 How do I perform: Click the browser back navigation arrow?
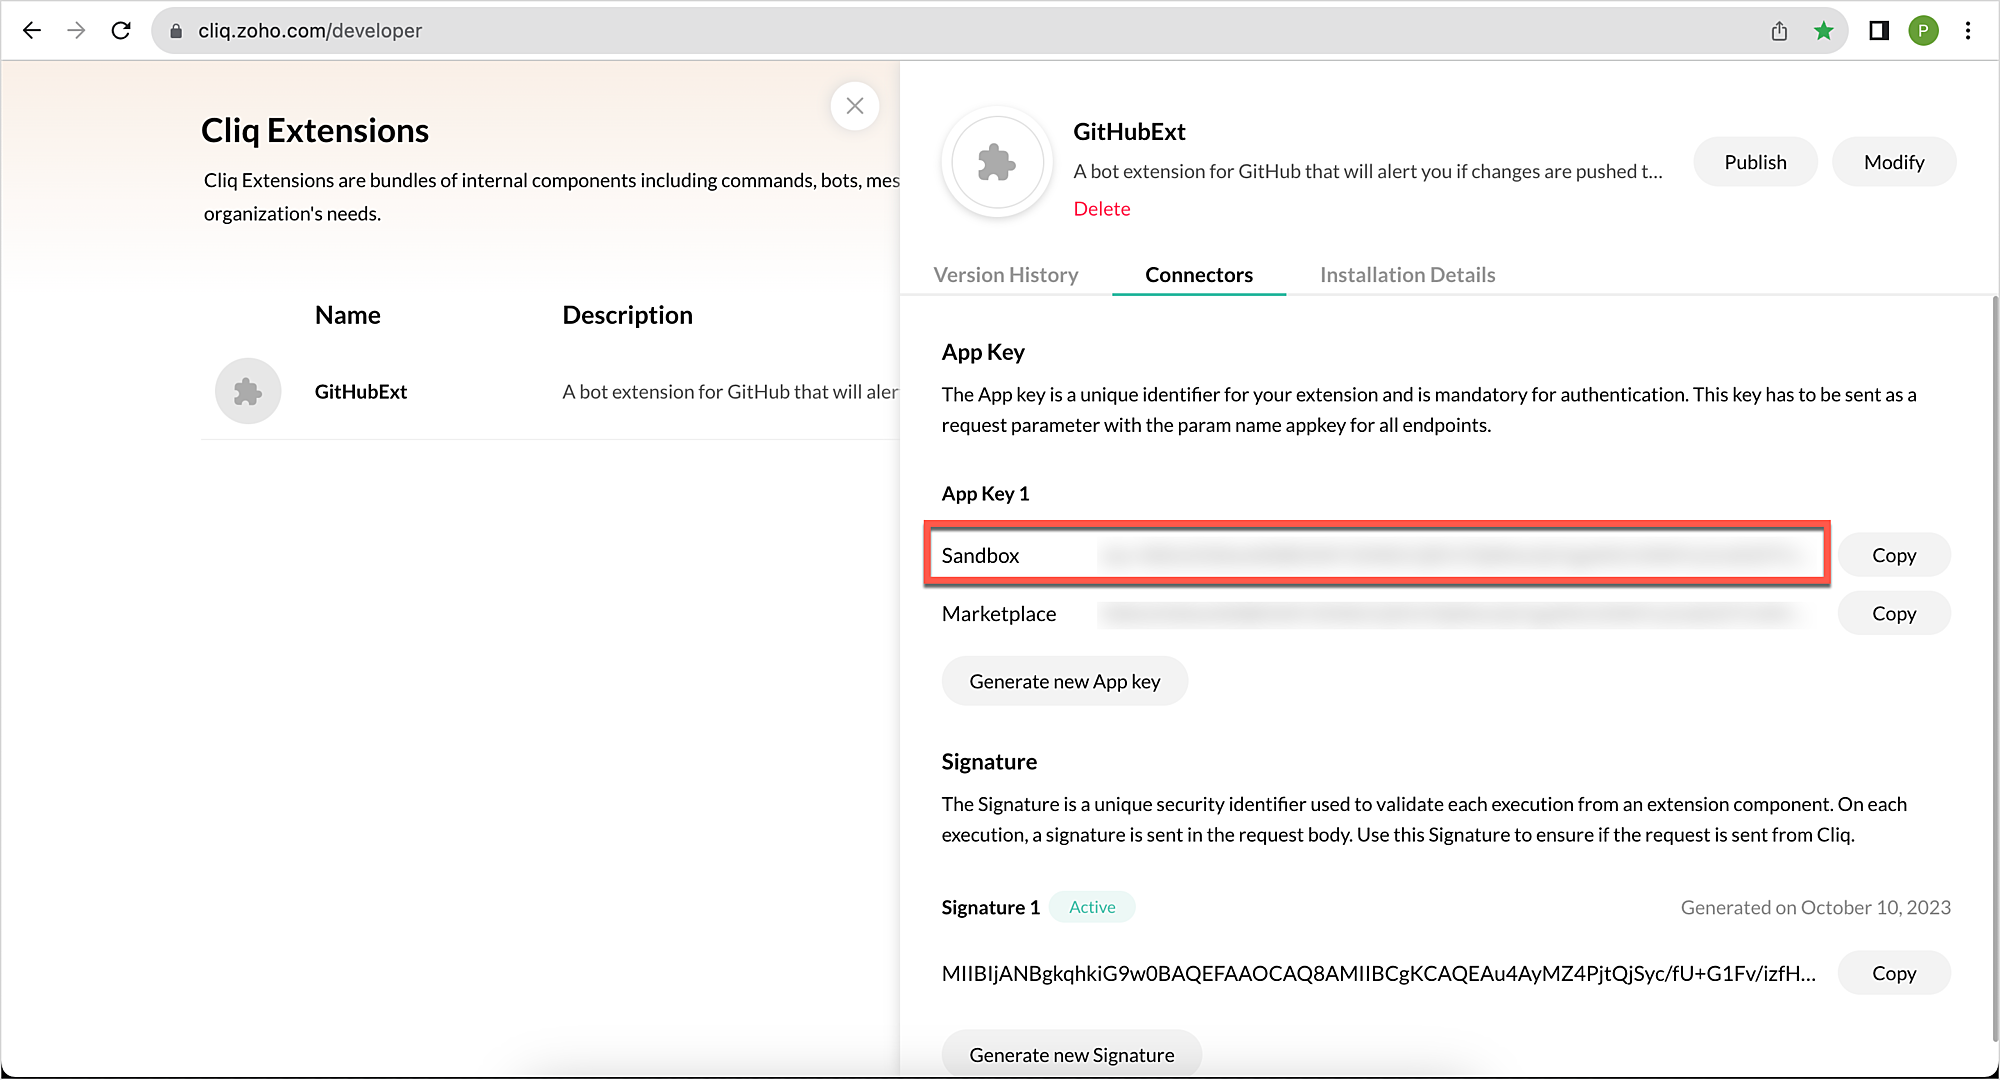point(32,29)
